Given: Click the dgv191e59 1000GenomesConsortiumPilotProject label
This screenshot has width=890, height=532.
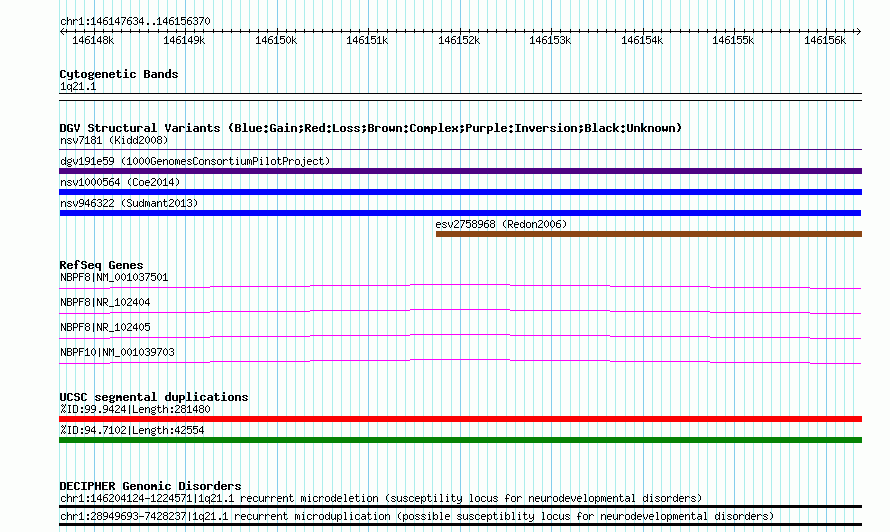Looking at the screenshot, I should point(195,161).
